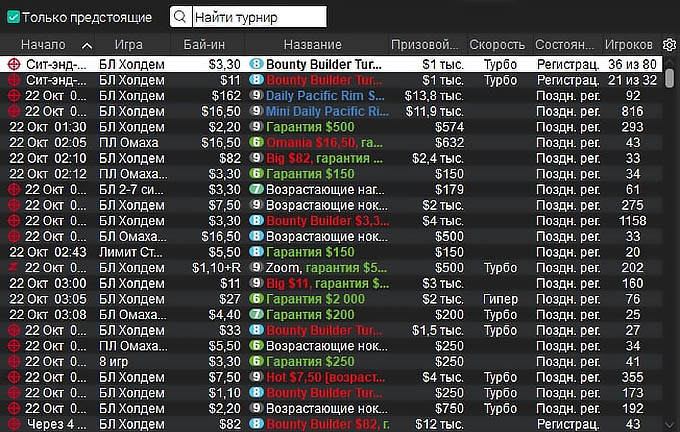Click target icon on the 21 из 32 row
Image resolution: width=680 pixels, height=432 pixels.
(x=14, y=80)
